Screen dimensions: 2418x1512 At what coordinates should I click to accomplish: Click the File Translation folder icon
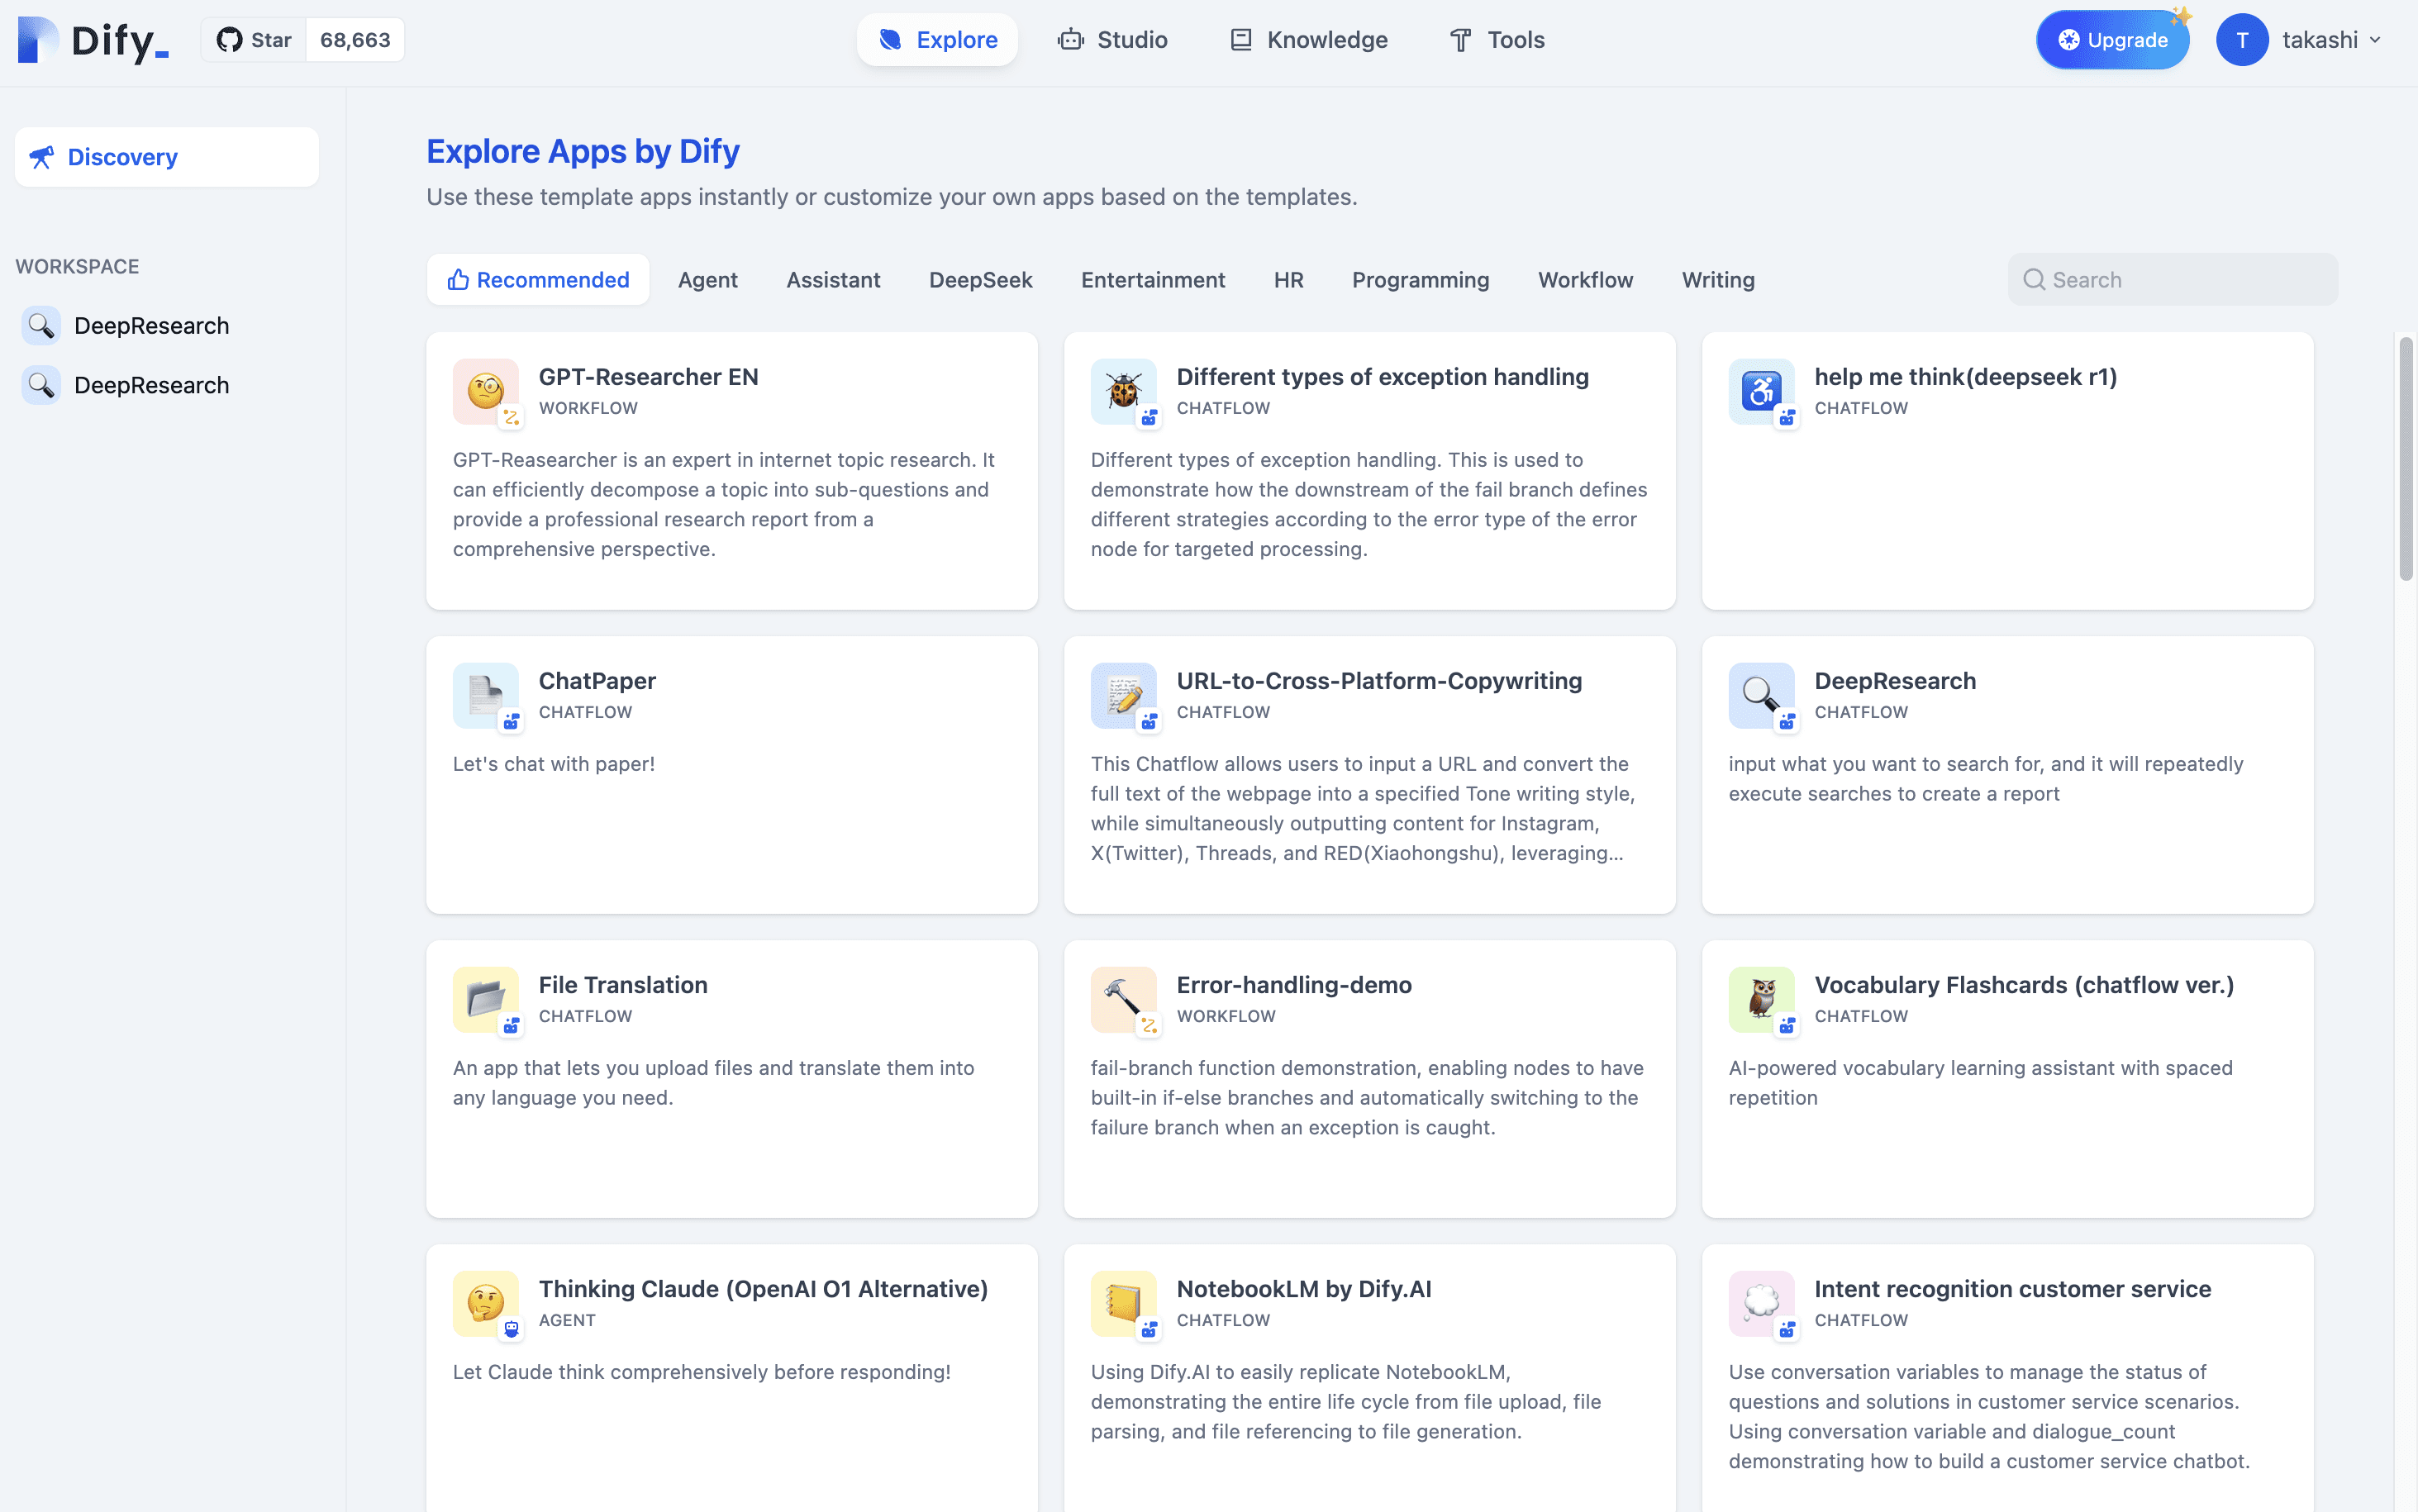(486, 999)
